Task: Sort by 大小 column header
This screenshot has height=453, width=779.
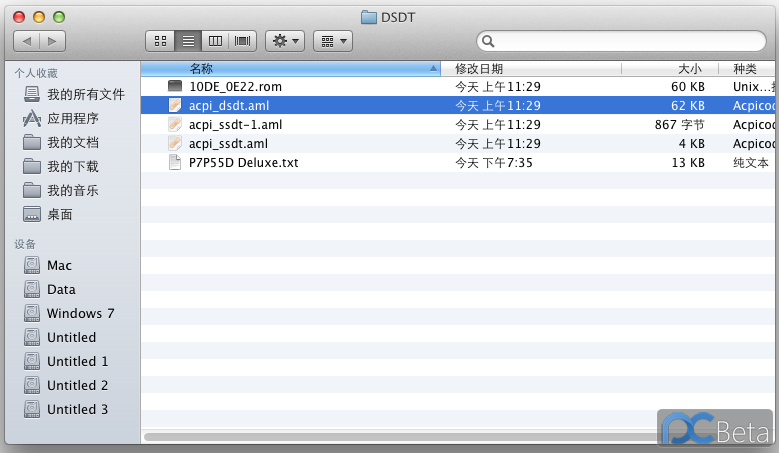Action: (670, 69)
